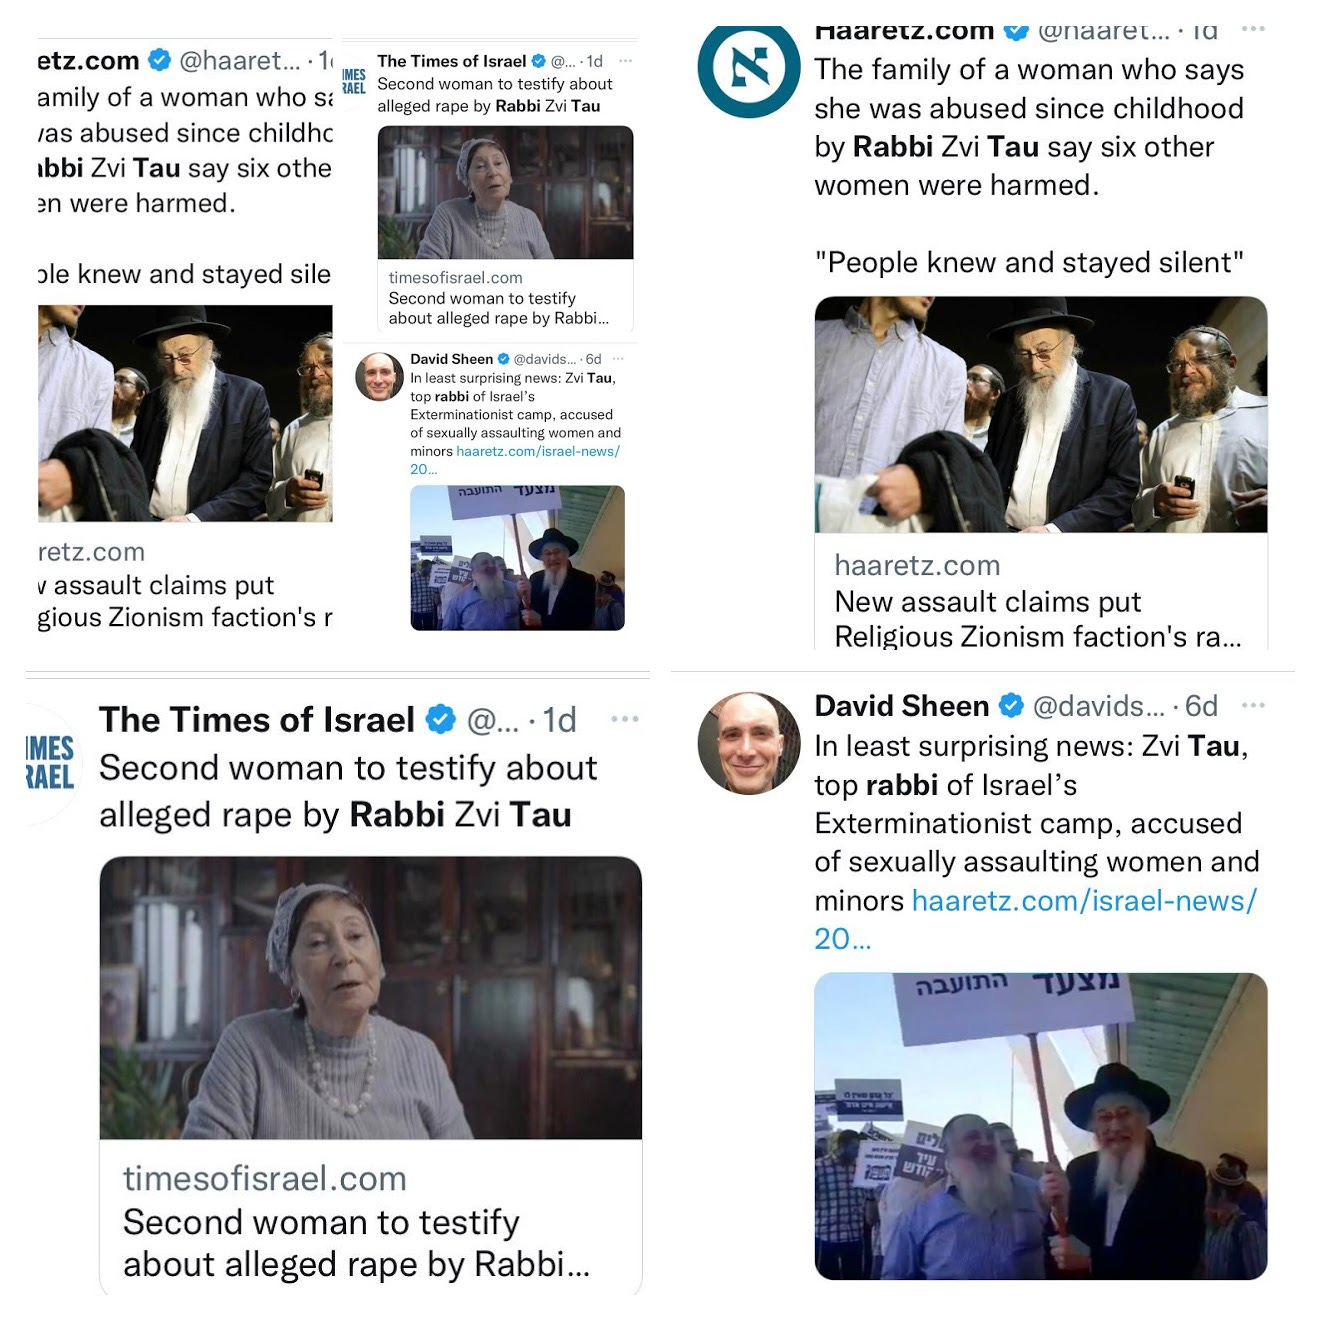Click David Sheen's small profile photo
This screenshot has width=1321, height=1321.
pos(379,377)
